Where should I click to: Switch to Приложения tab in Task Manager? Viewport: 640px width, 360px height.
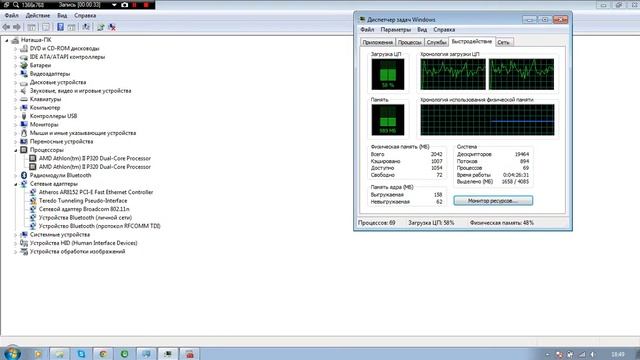pyautogui.click(x=378, y=42)
